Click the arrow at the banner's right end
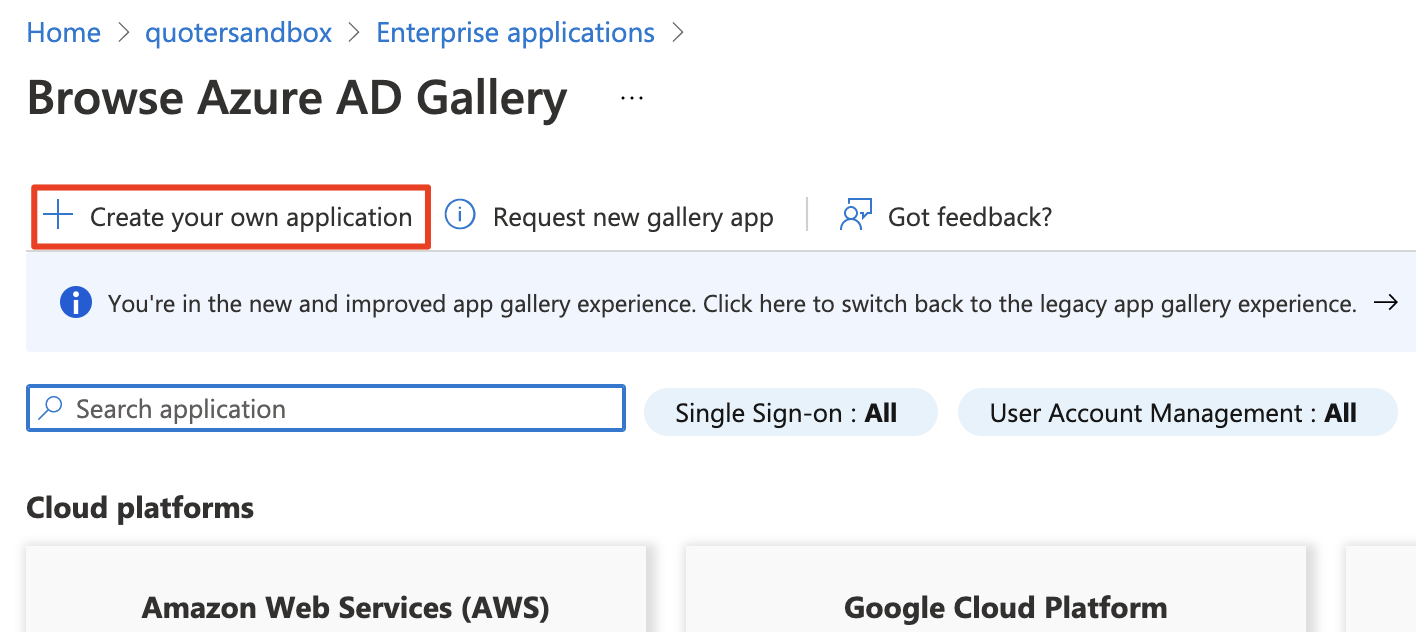Image resolution: width=1416 pixels, height=632 pixels. [1385, 303]
